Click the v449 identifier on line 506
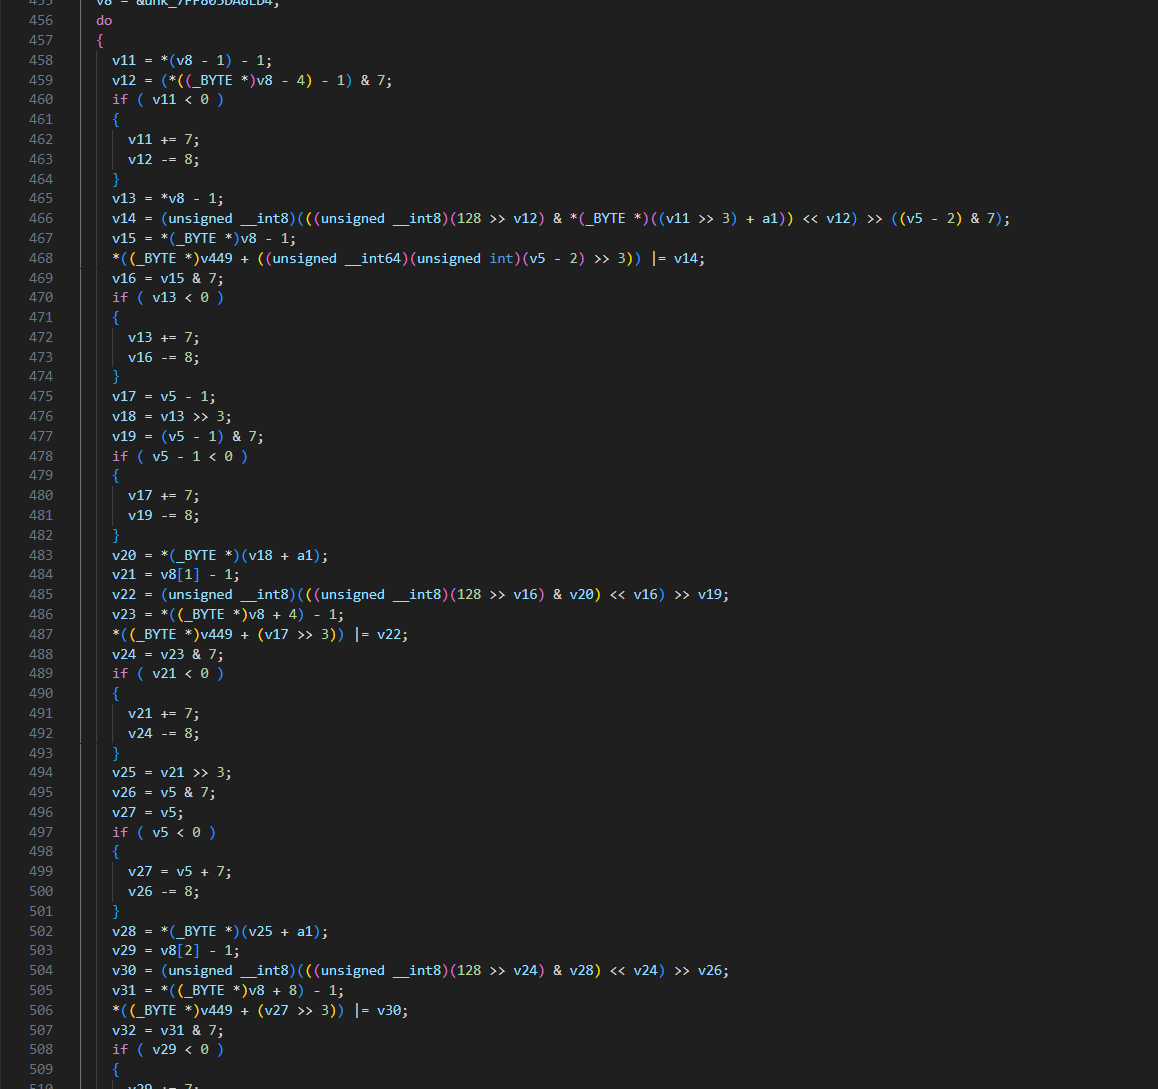 pyautogui.click(x=216, y=1010)
